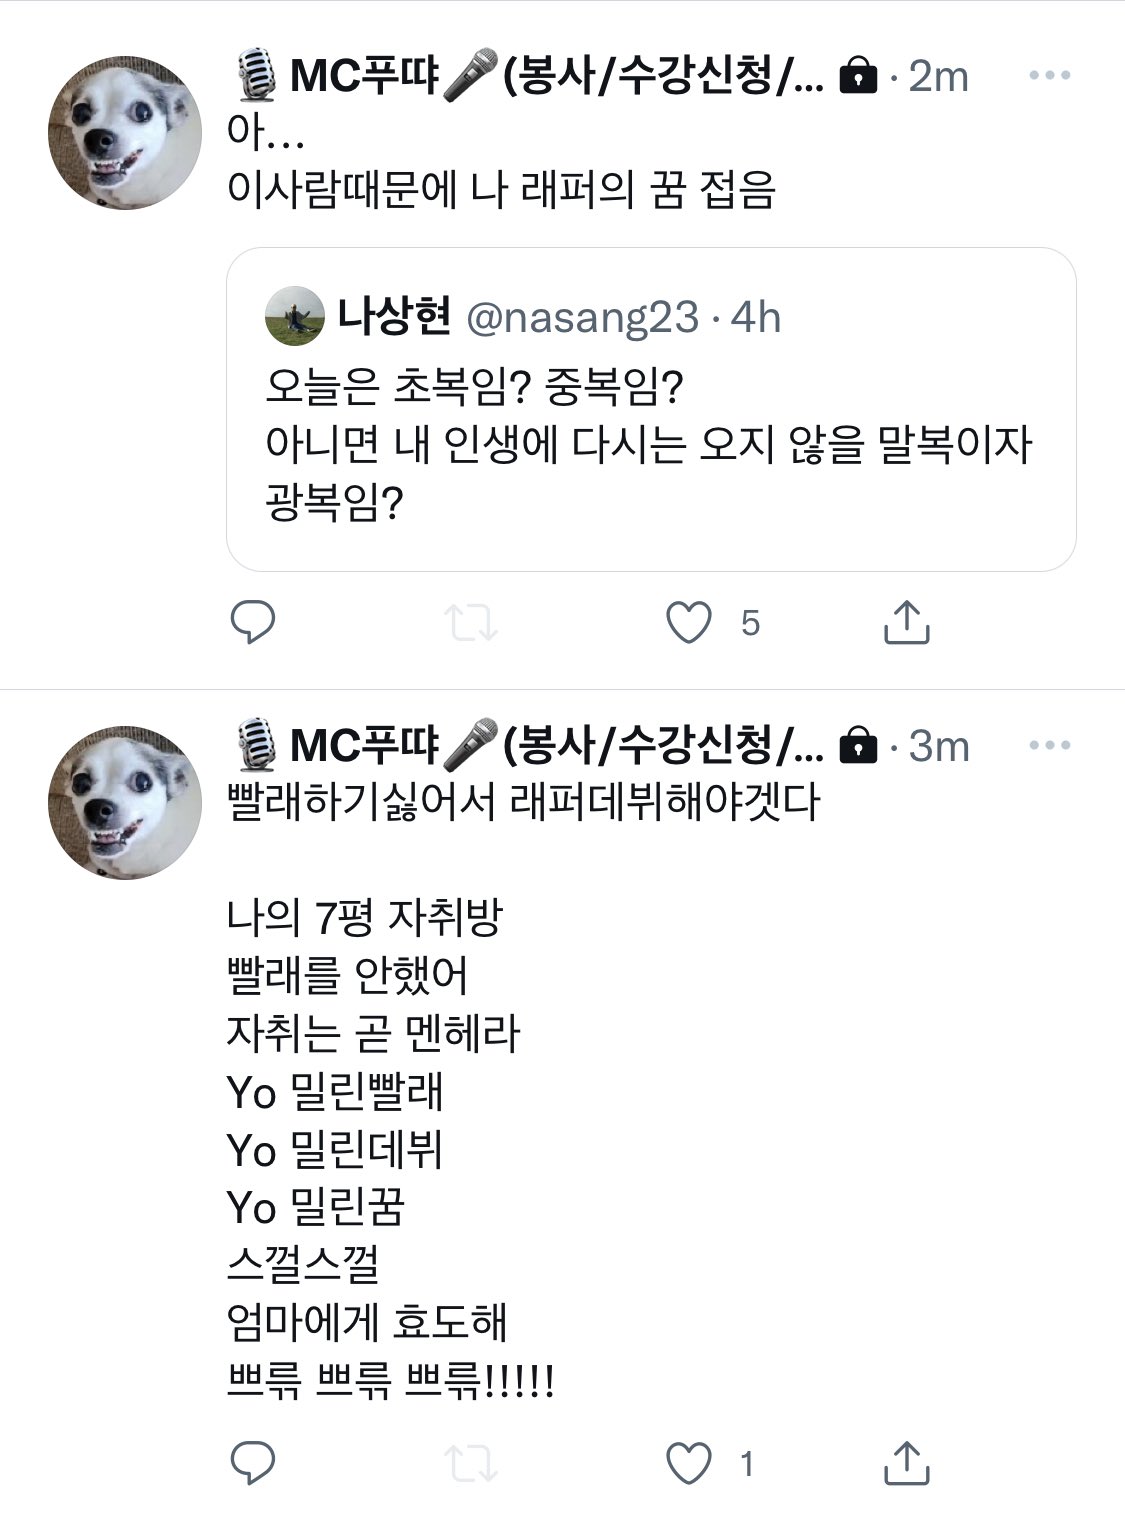The height and width of the screenshot is (1518, 1125).
Task: Like the rap tweet with 1 like
Action: pos(689,1463)
